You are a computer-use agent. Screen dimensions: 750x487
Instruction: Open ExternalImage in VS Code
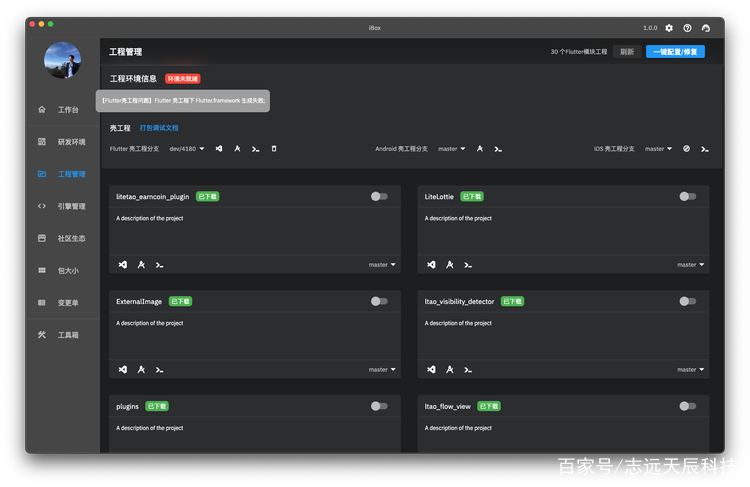coord(123,369)
